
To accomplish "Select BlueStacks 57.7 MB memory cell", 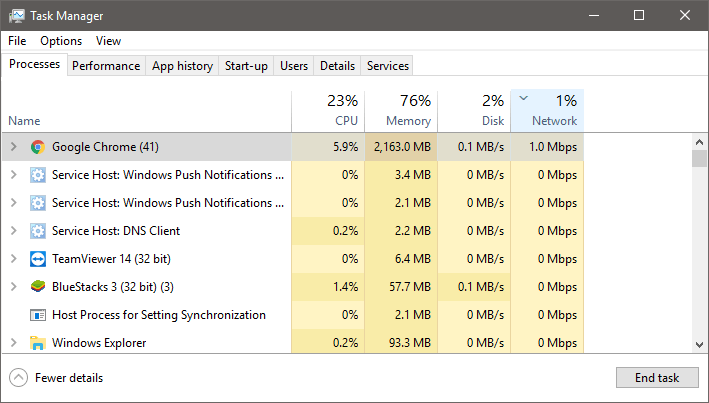I will click(401, 287).
